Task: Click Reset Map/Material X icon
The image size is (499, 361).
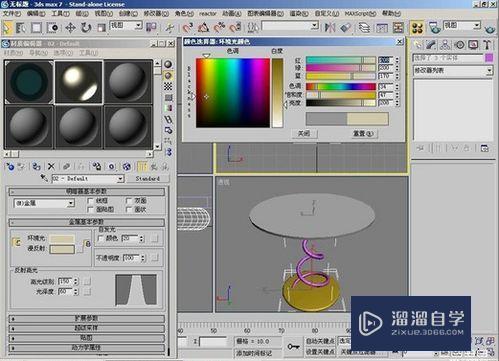Action: click(51, 166)
